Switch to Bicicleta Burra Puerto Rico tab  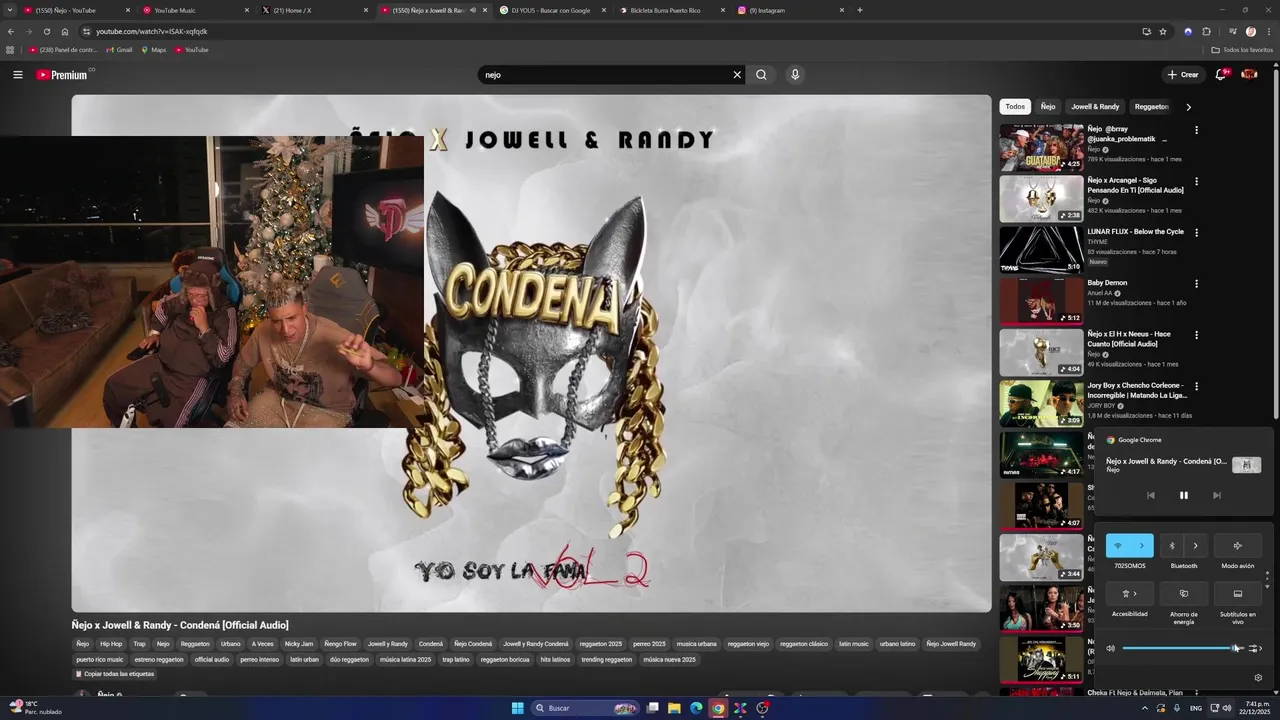pos(672,10)
